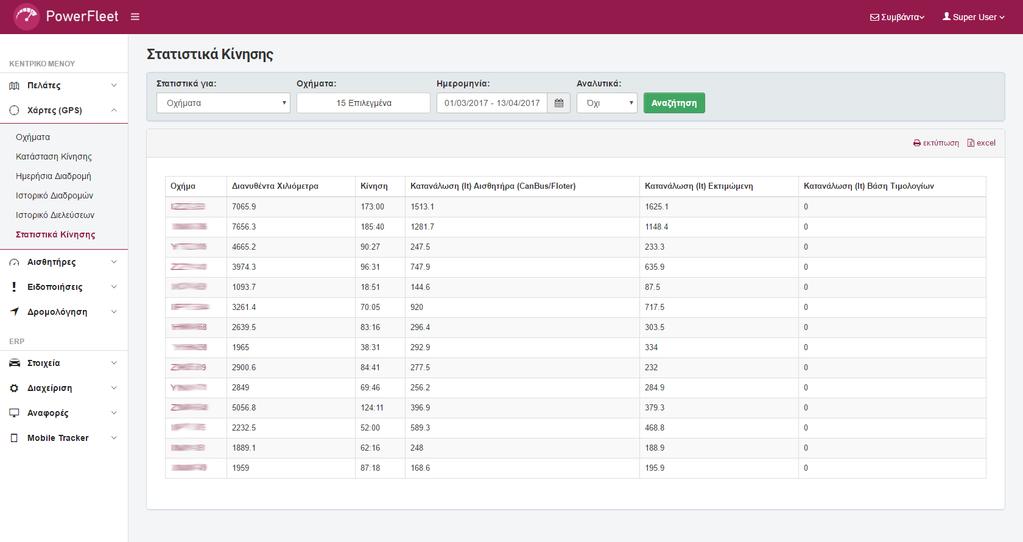Open the Ιστορικό Διαδρομών menu item

tap(54, 195)
